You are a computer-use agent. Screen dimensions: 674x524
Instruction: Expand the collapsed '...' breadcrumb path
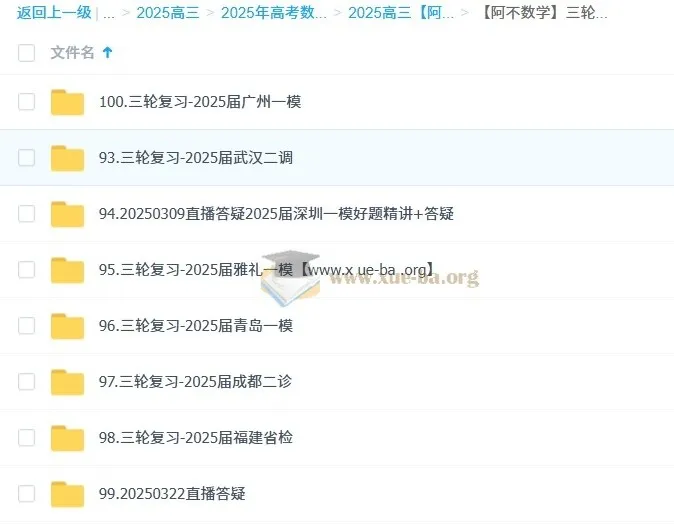tap(109, 13)
